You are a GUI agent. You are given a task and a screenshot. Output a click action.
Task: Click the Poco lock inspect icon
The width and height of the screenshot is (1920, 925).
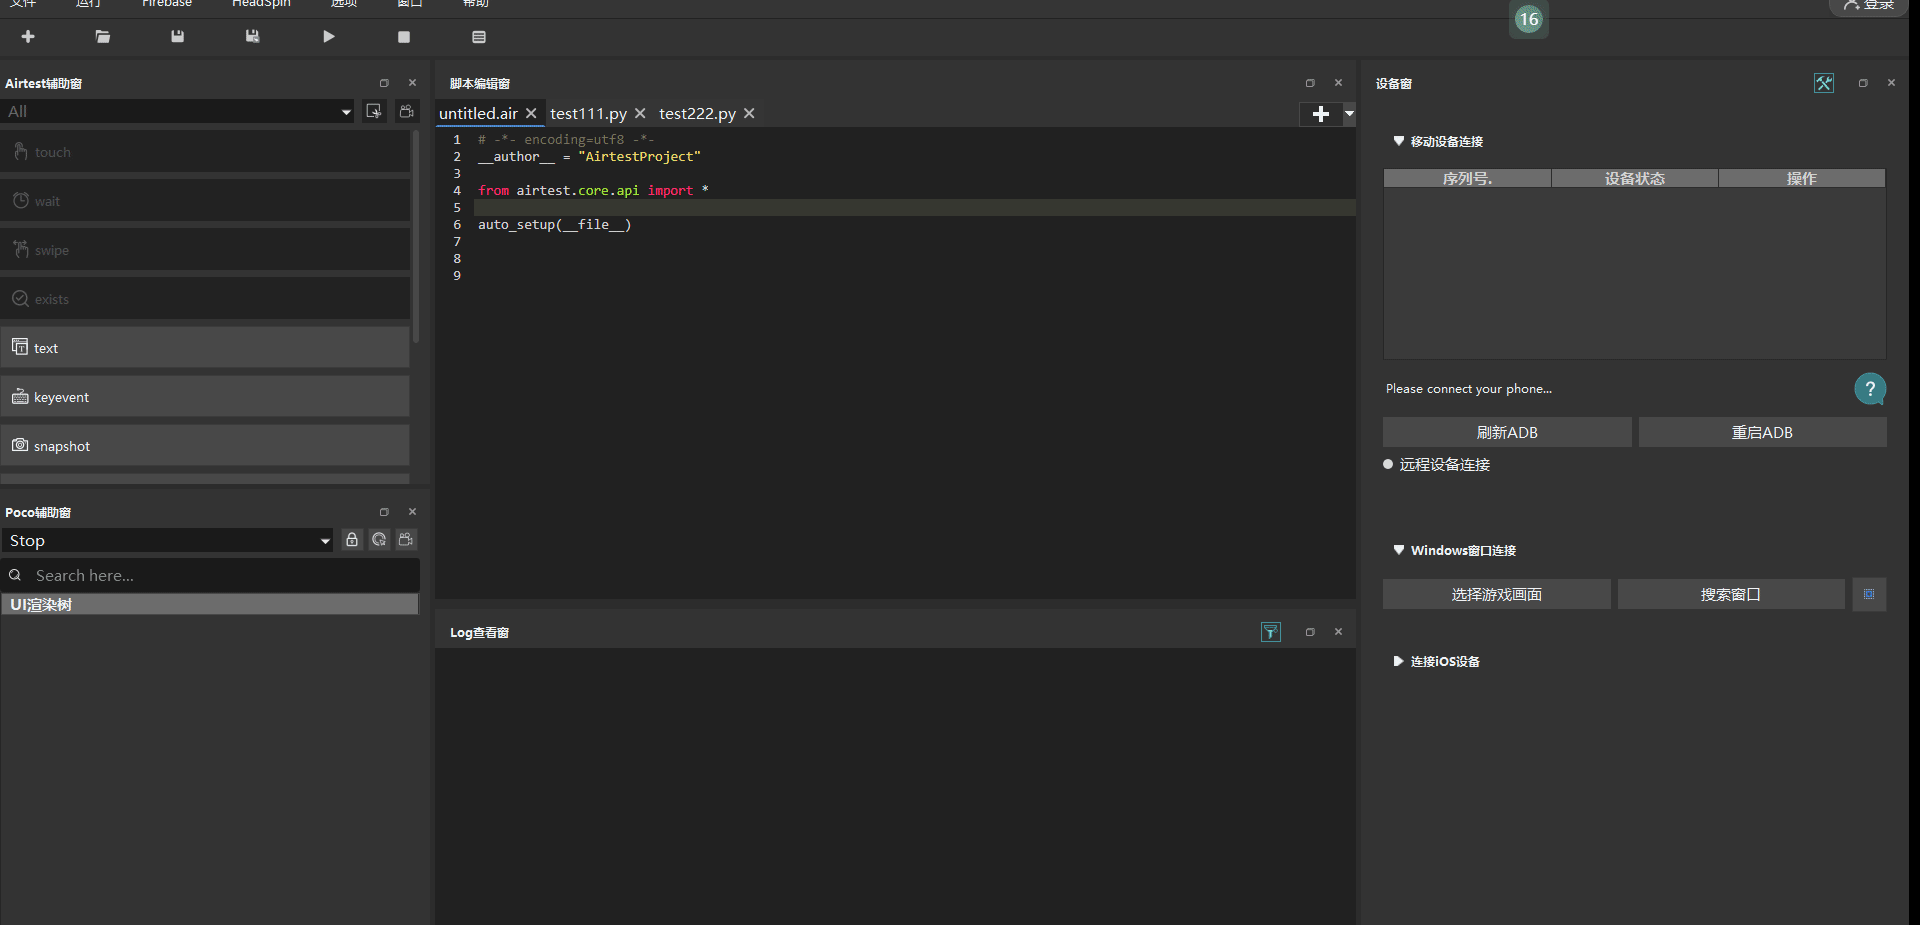pyautogui.click(x=352, y=540)
